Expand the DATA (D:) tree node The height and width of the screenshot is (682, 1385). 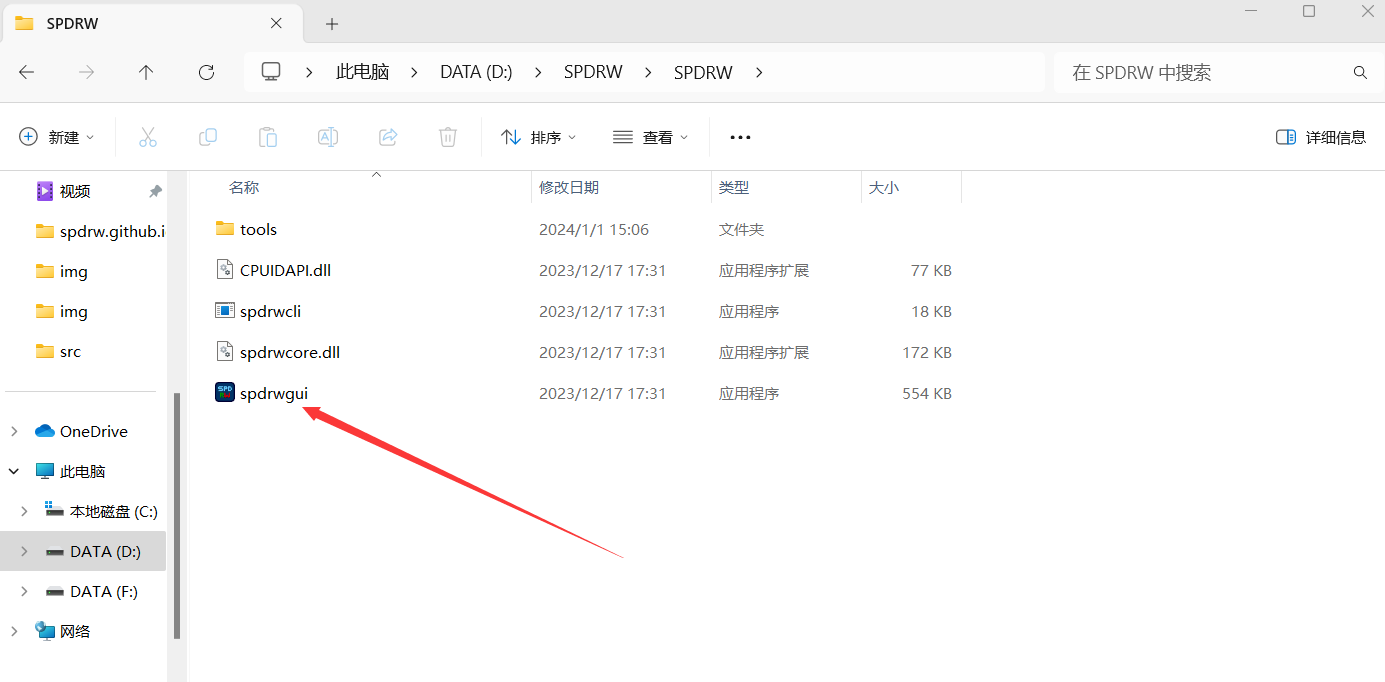(24, 551)
